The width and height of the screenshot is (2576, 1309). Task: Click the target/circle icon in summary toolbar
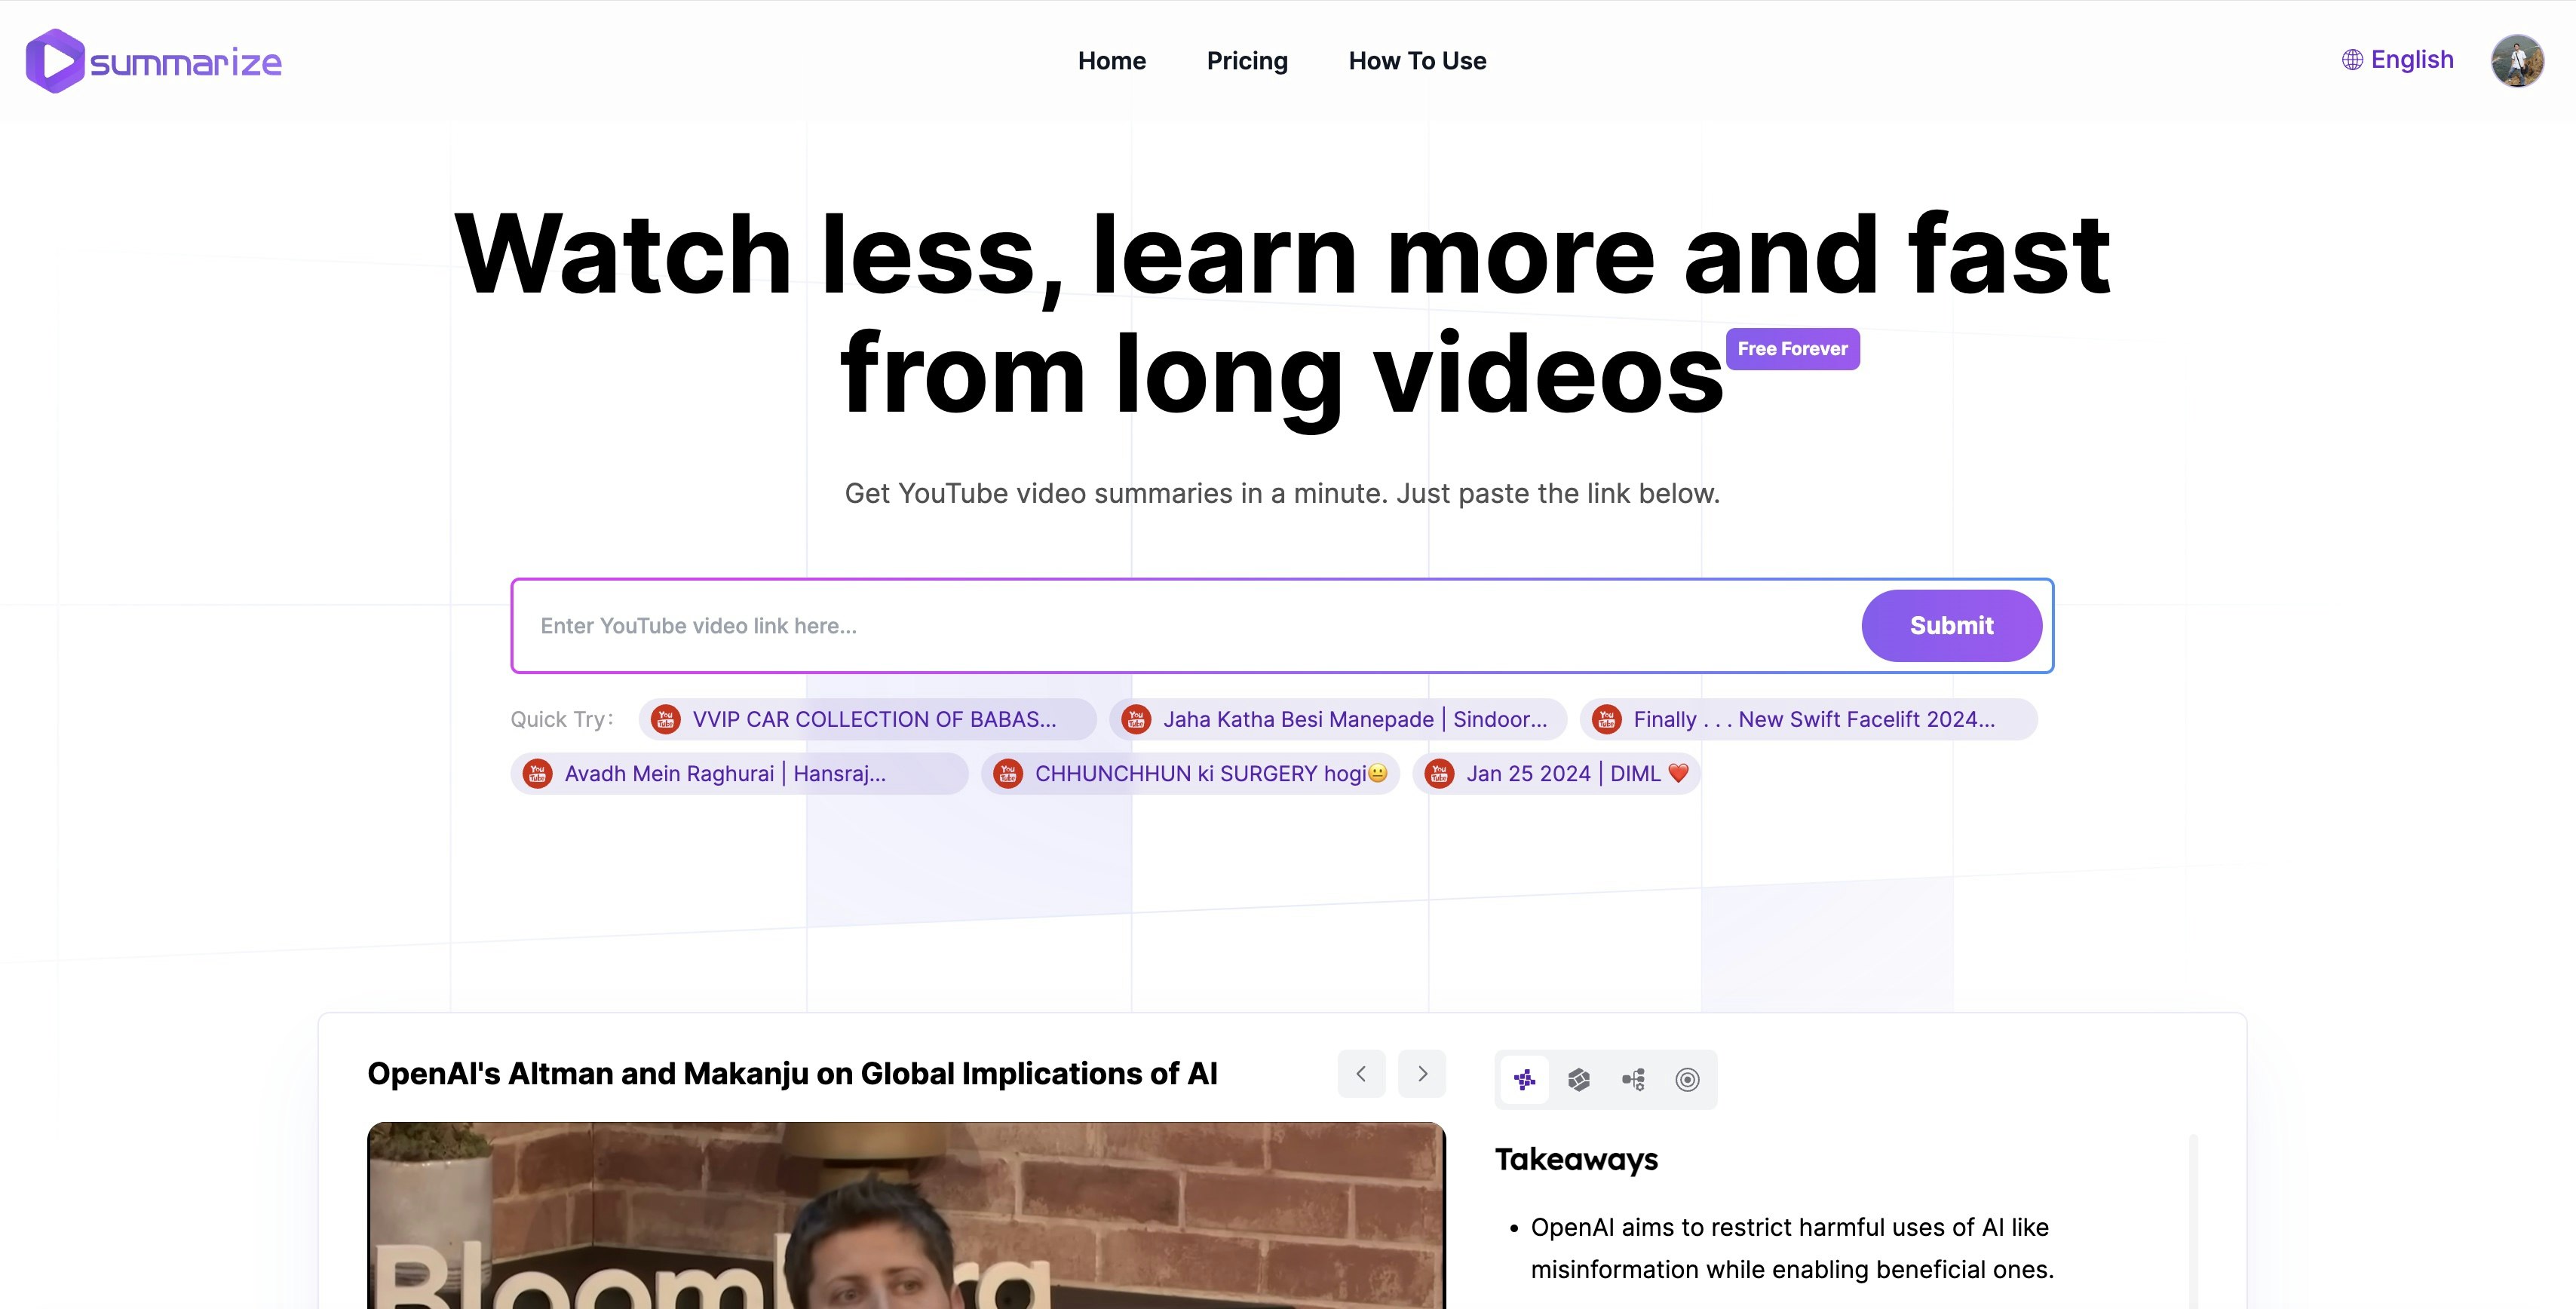click(1688, 1078)
